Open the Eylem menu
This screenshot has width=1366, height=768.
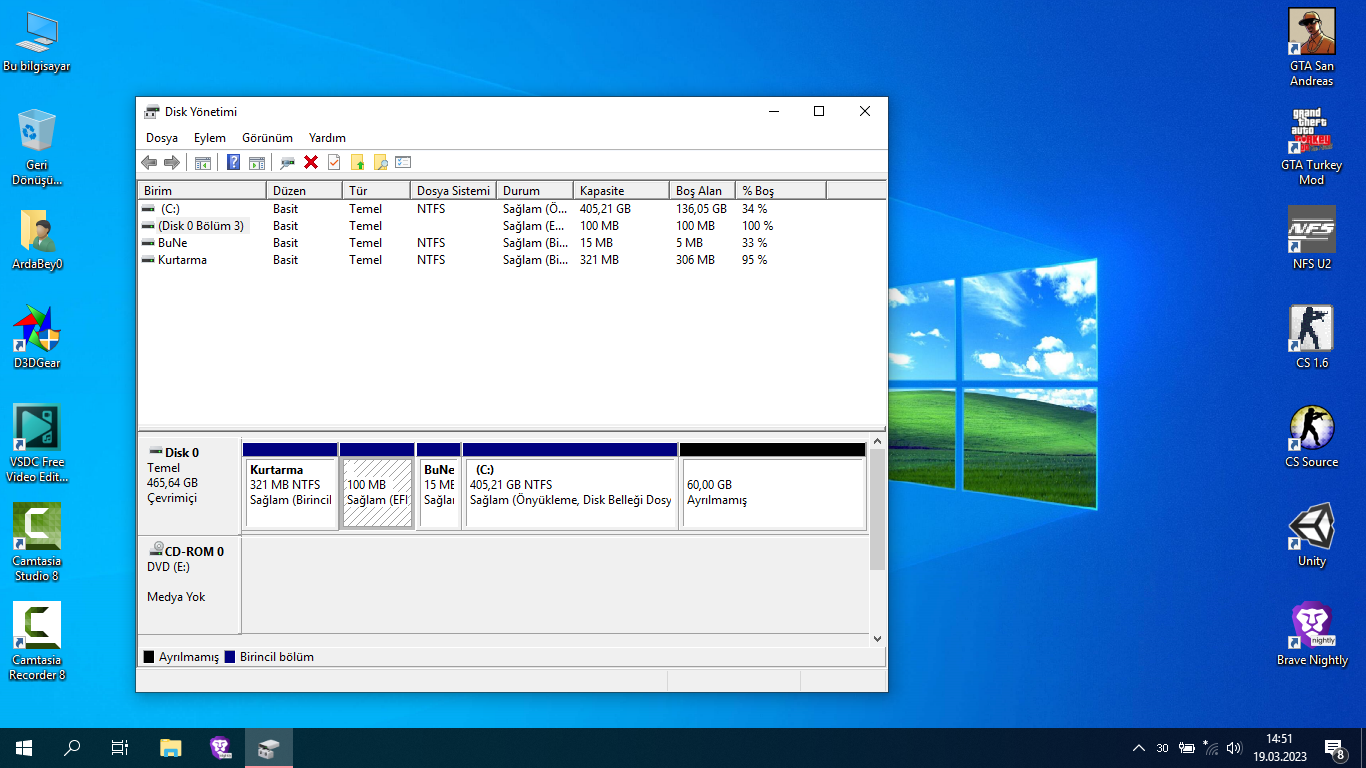pyautogui.click(x=210, y=138)
